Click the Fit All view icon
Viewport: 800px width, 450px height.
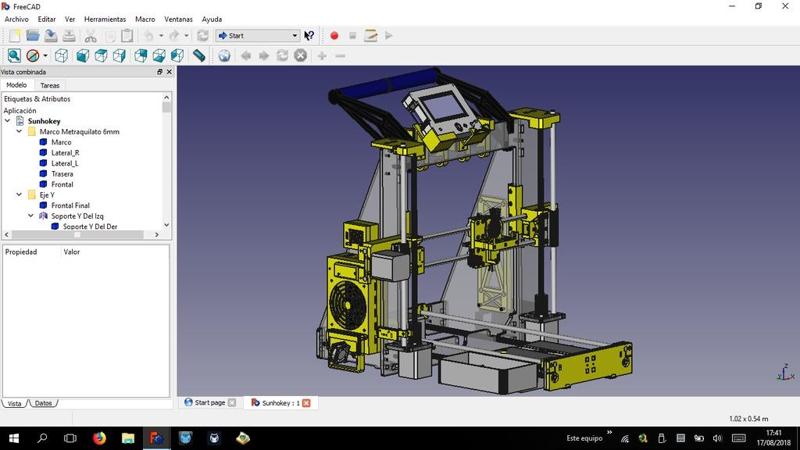(14, 56)
